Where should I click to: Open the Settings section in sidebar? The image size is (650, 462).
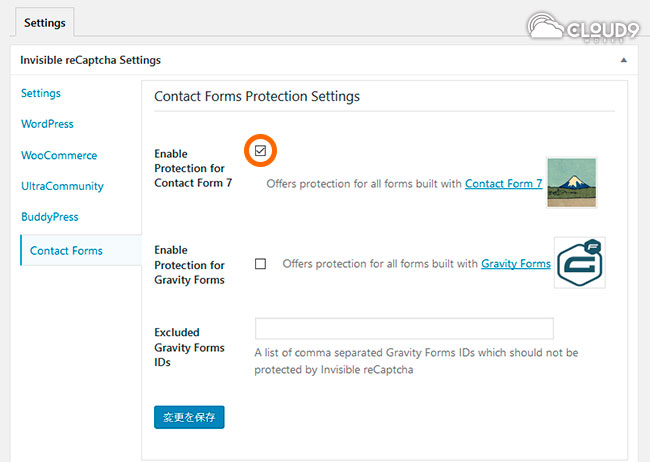[41, 93]
